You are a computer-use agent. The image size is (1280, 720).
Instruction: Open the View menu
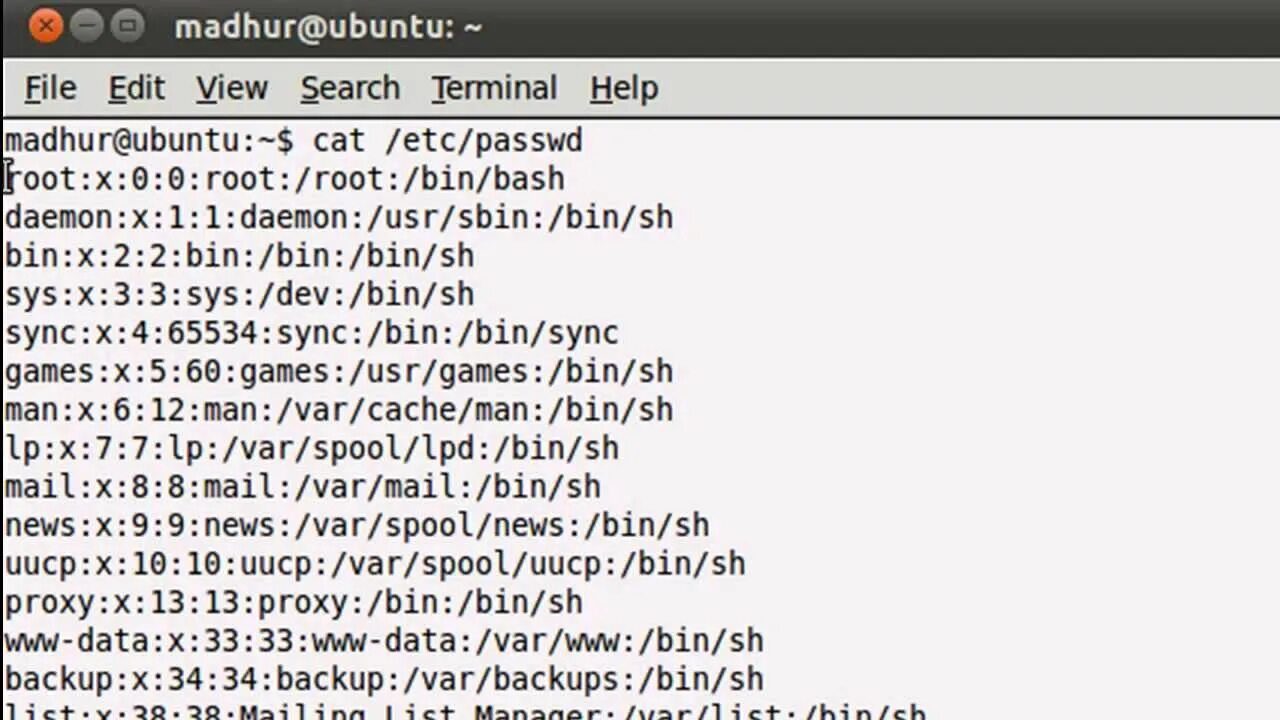click(x=231, y=88)
